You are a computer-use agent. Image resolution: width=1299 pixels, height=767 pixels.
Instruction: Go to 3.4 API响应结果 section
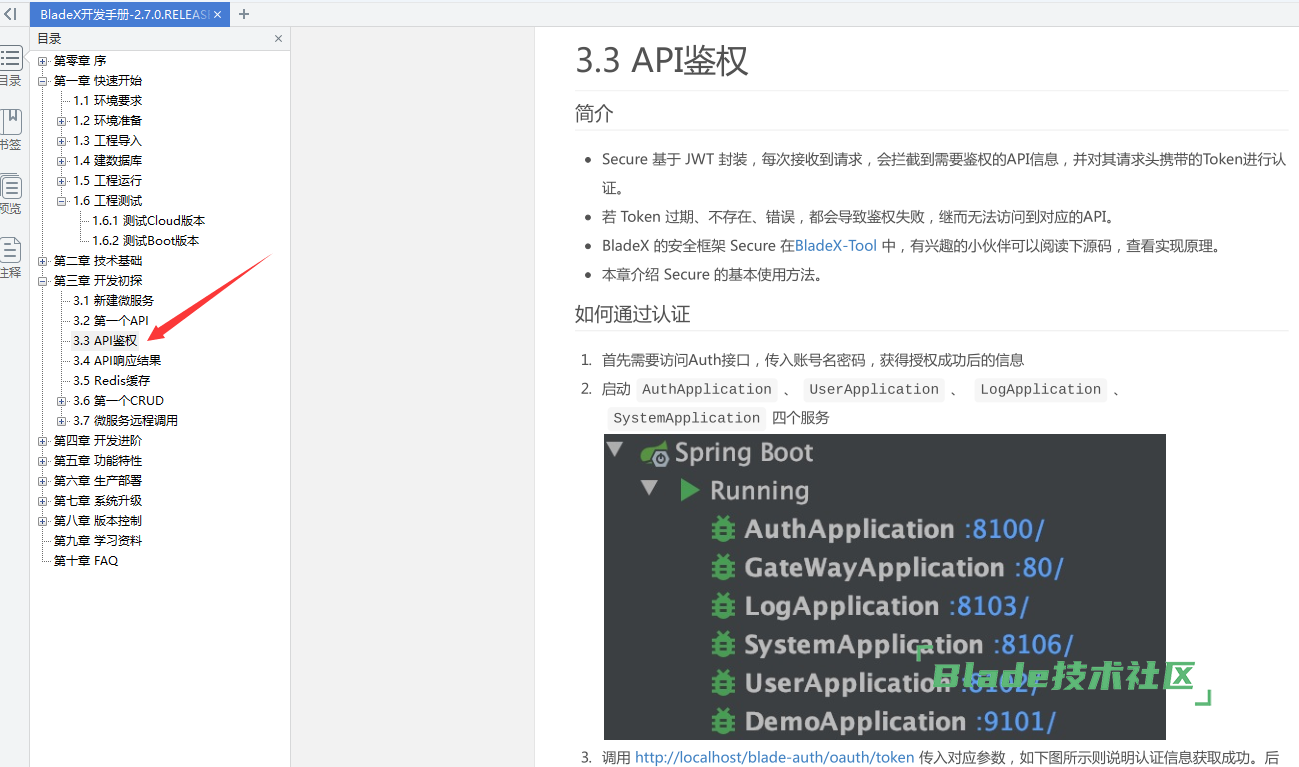pyautogui.click(x=116, y=361)
